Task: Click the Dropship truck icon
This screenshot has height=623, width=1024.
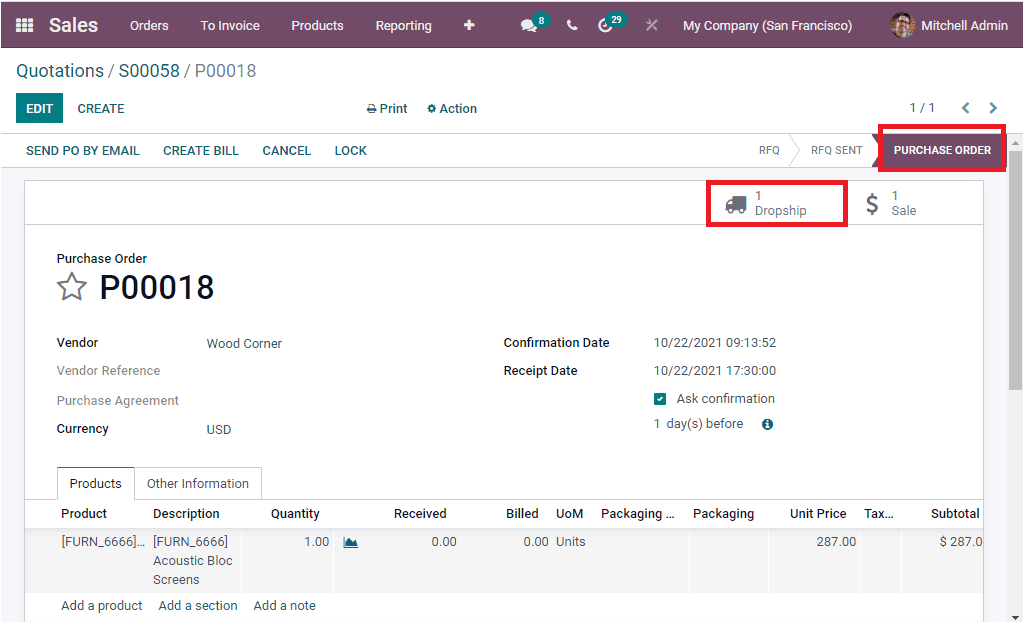Action: (735, 203)
